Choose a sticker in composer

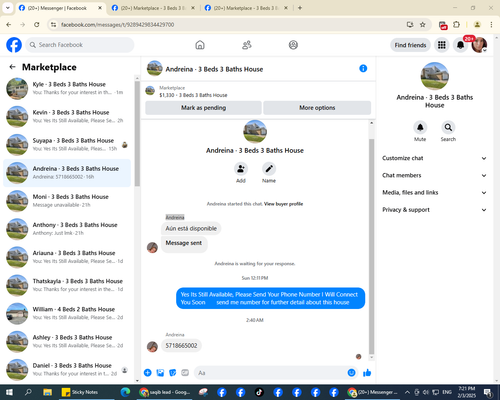coord(173,373)
